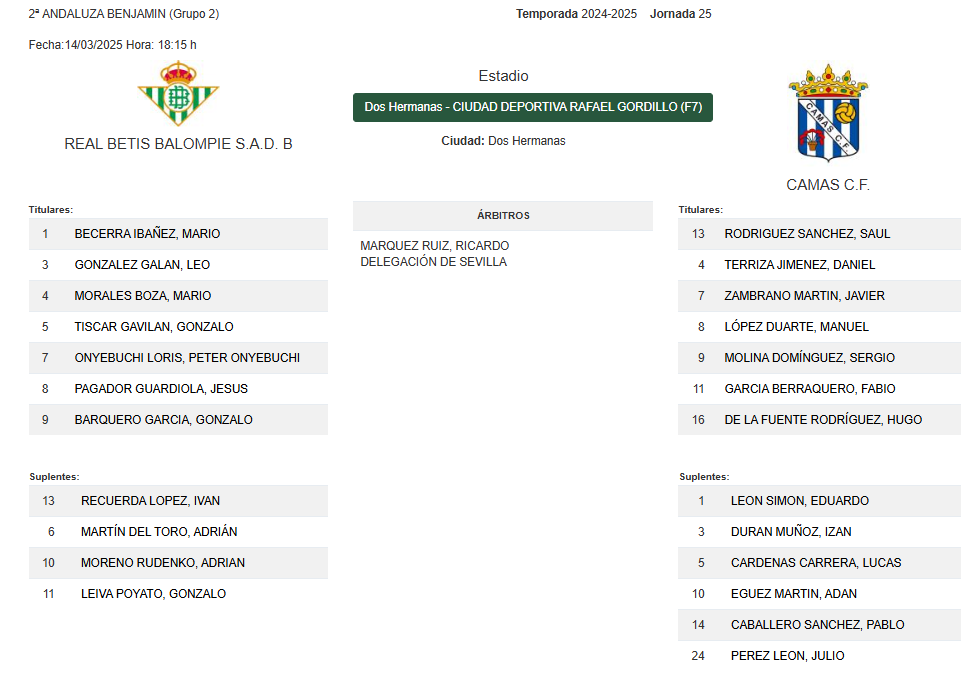Select substitute CABALLERO SANCHEZ, PABLO
Viewport: 961px width, 684px height.
tap(819, 625)
